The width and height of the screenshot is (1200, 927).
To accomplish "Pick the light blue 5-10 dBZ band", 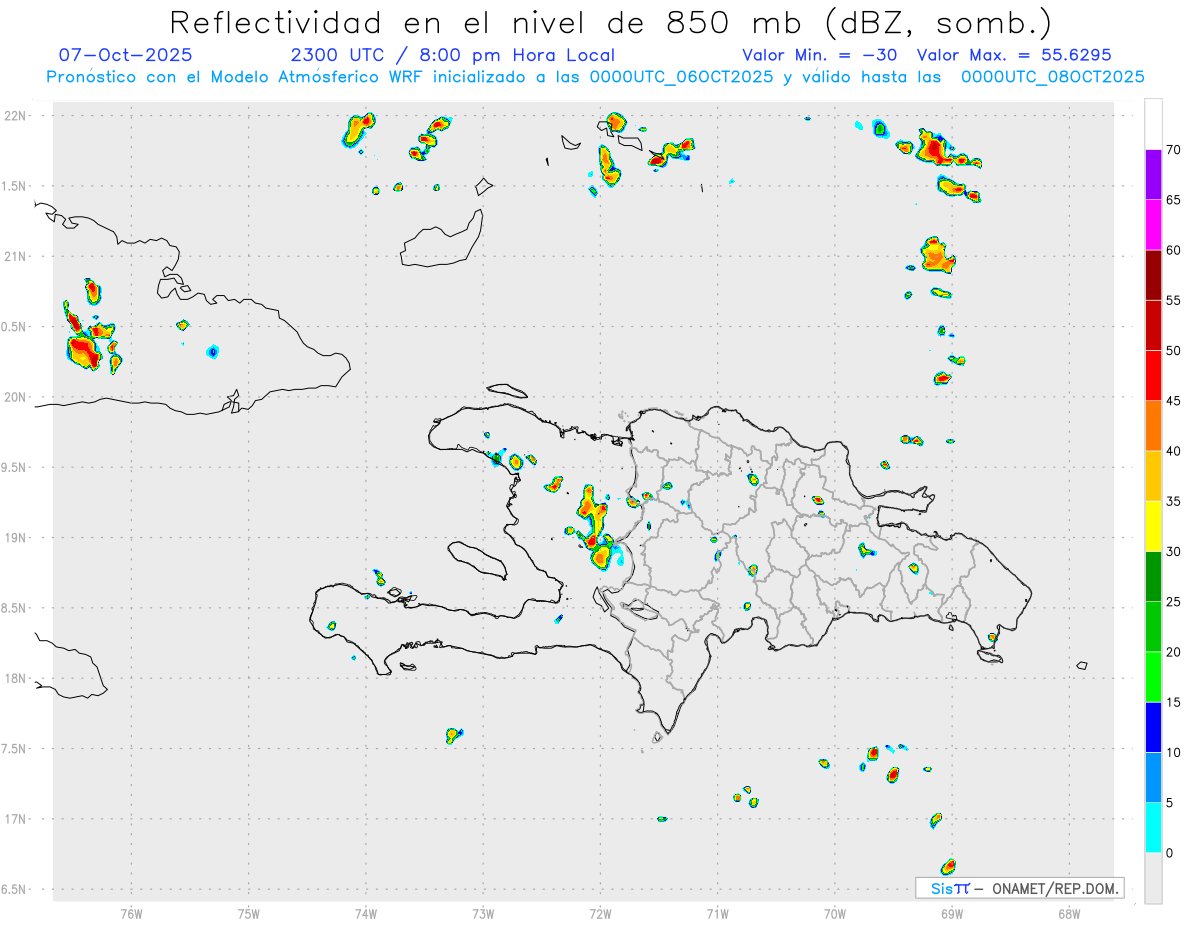I will tap(1153, 778).
